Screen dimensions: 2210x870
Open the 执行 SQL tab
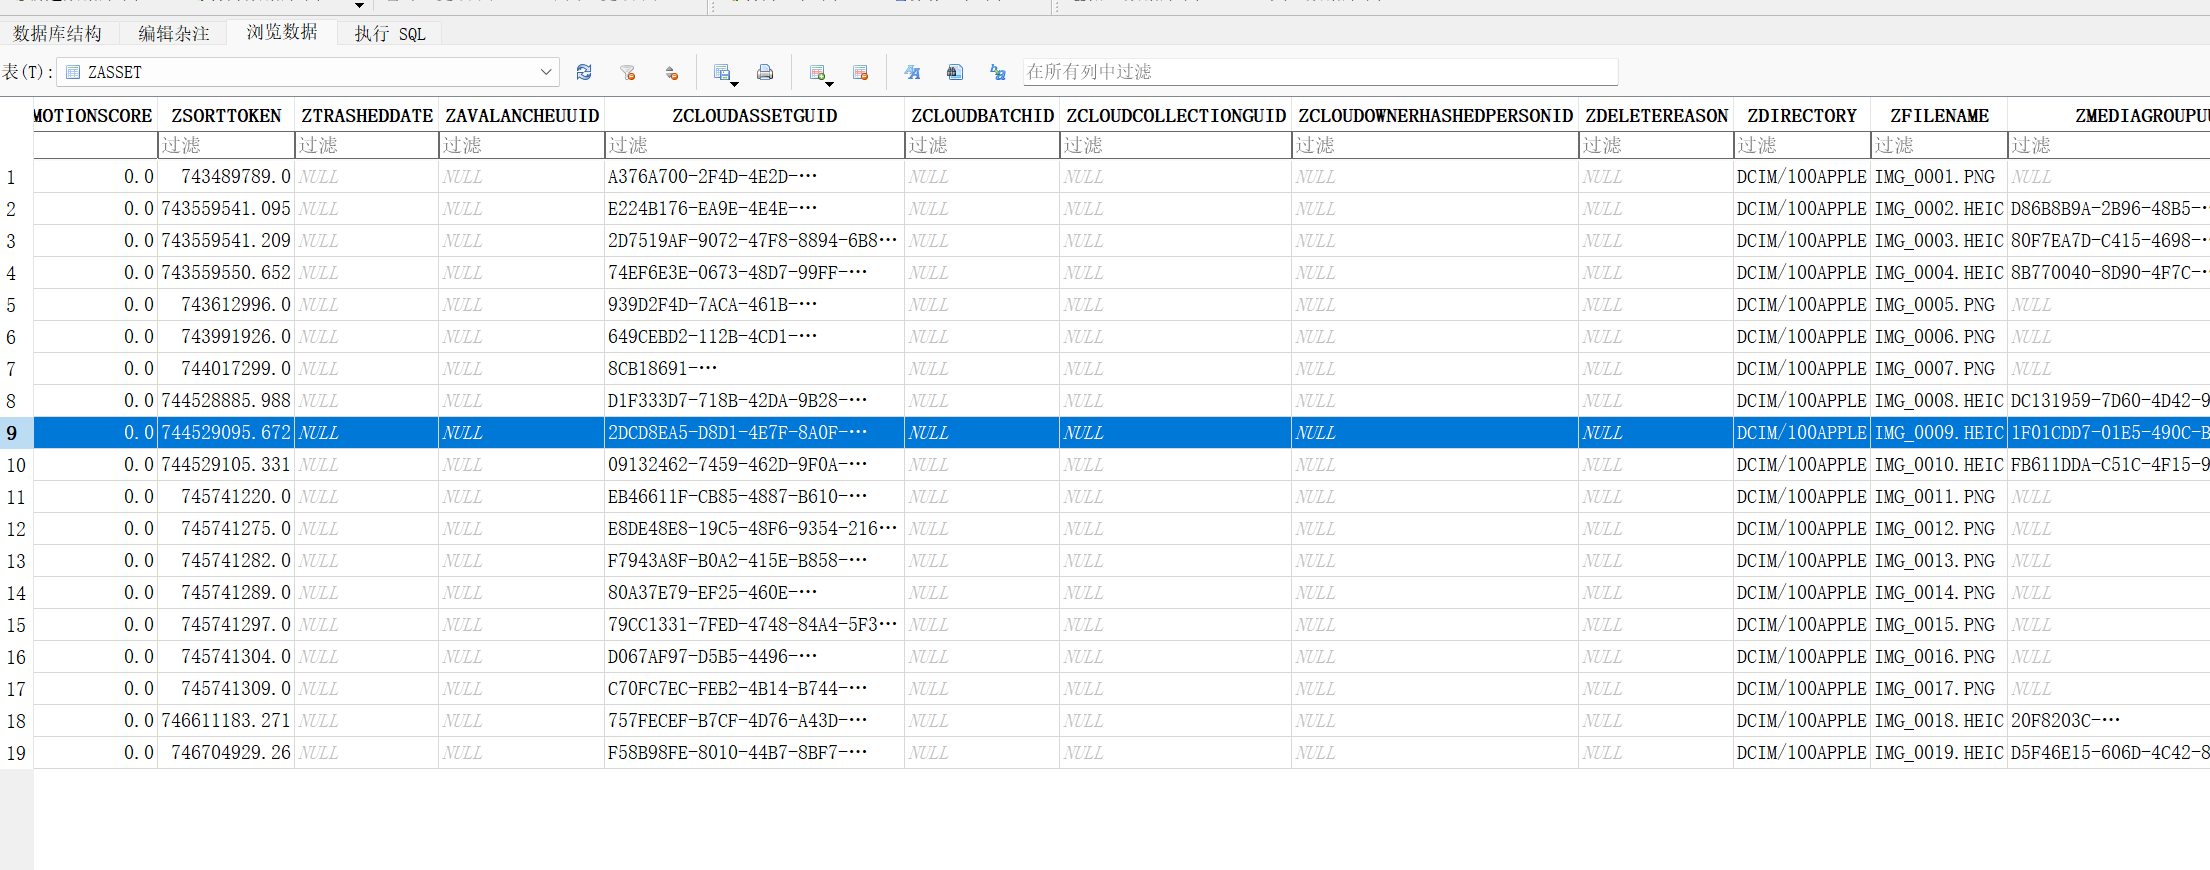click(x=390, y=33)
